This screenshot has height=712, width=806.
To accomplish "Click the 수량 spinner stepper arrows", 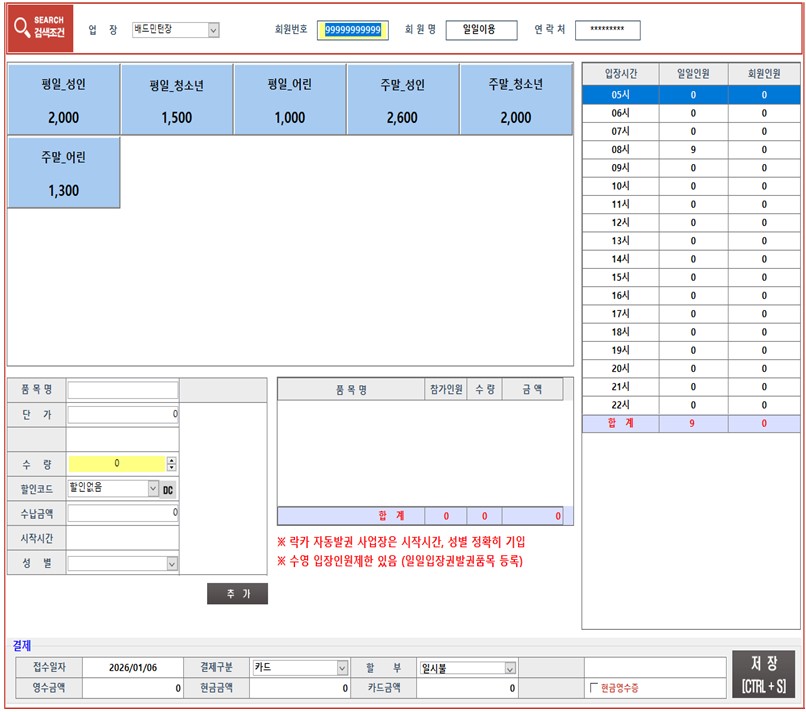I will coord(172,464).
